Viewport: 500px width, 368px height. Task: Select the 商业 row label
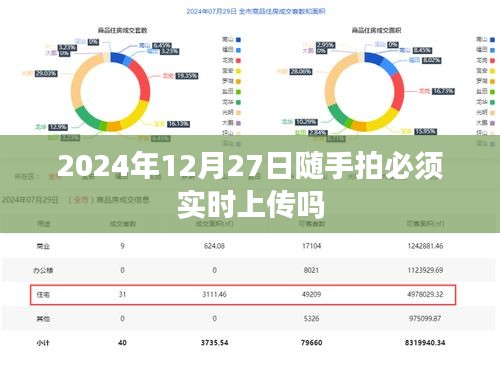tap(43, 246)
